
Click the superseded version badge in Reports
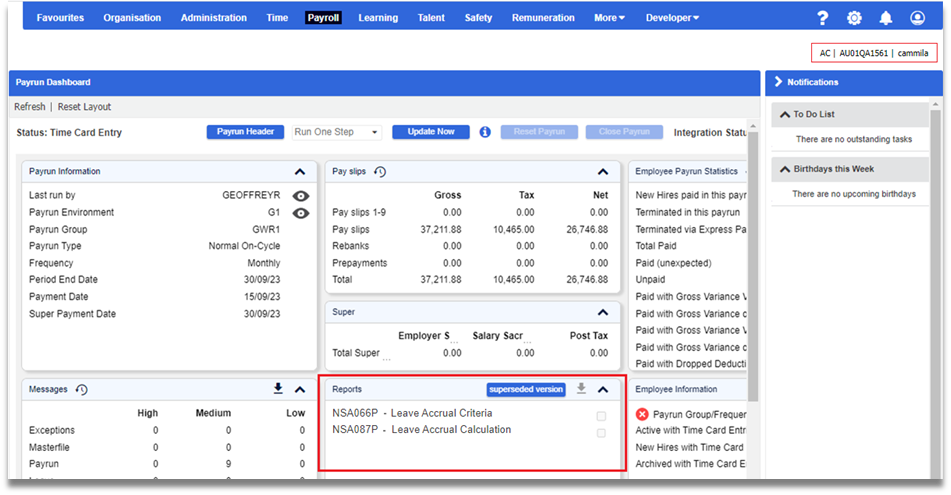pyautogui.click(x=526, y=390)
